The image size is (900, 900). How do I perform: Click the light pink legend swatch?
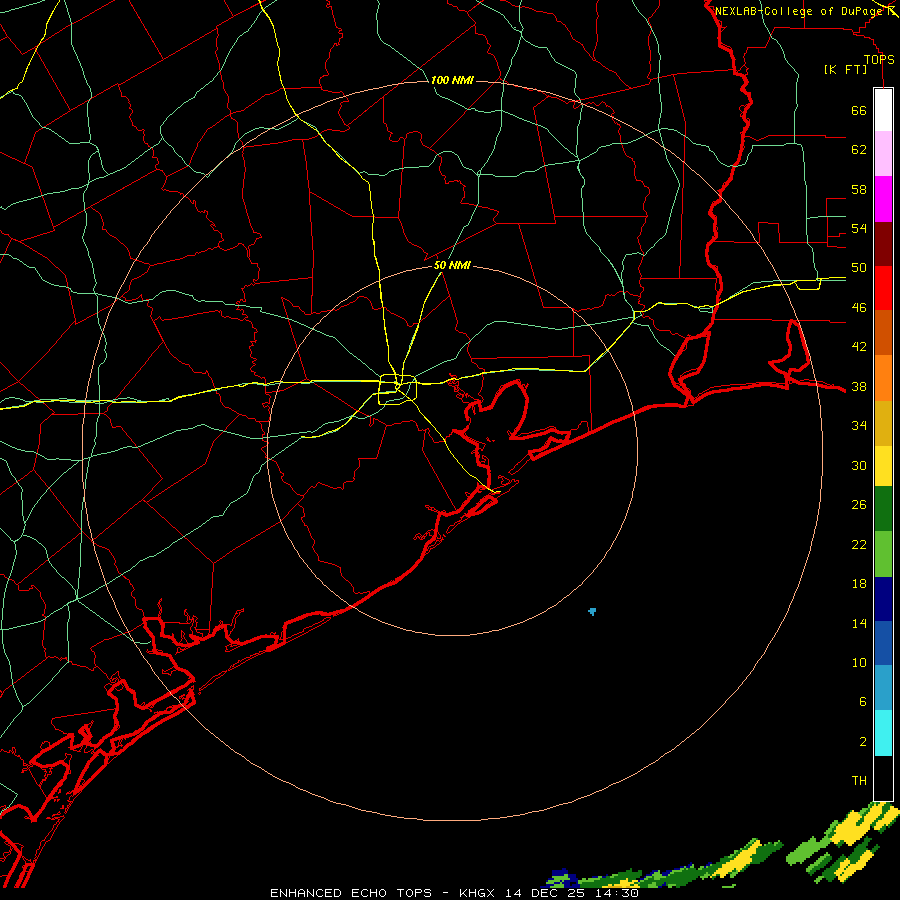tap(883, 153)
